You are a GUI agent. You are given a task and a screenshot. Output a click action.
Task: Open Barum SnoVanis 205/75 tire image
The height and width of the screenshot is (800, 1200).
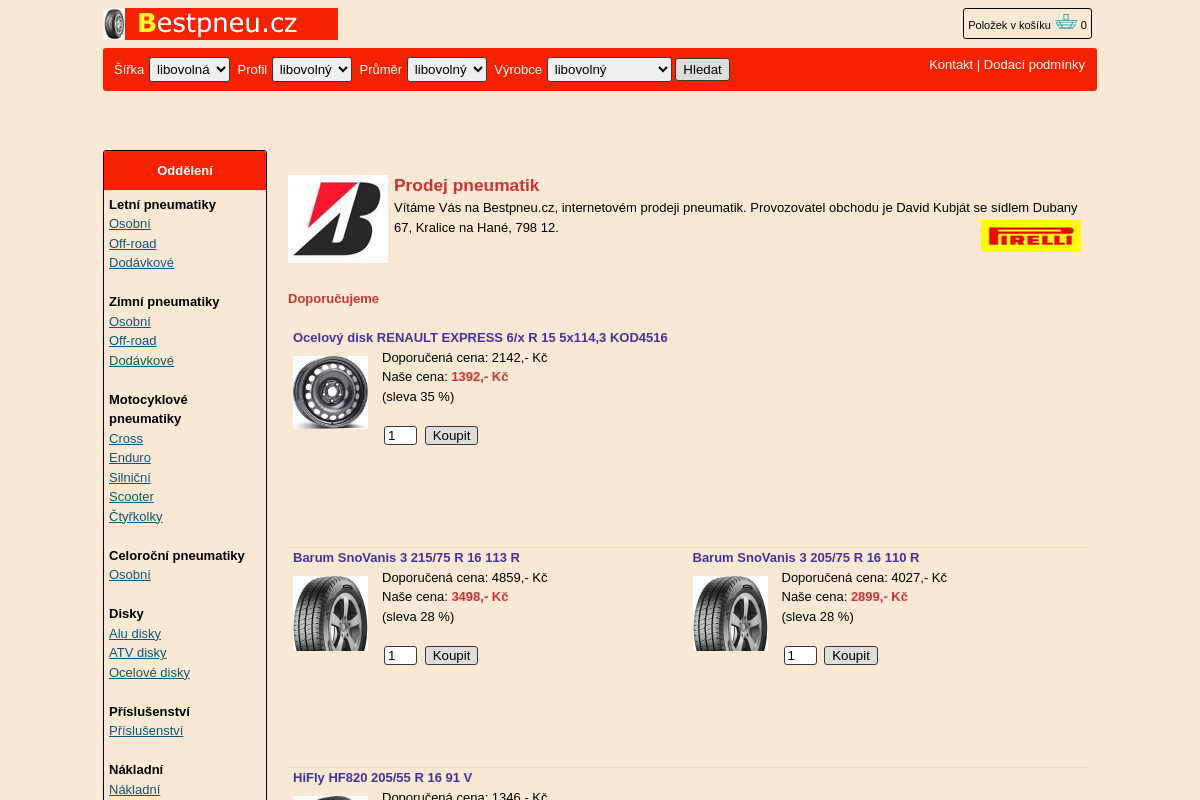[x=730, y=613]
